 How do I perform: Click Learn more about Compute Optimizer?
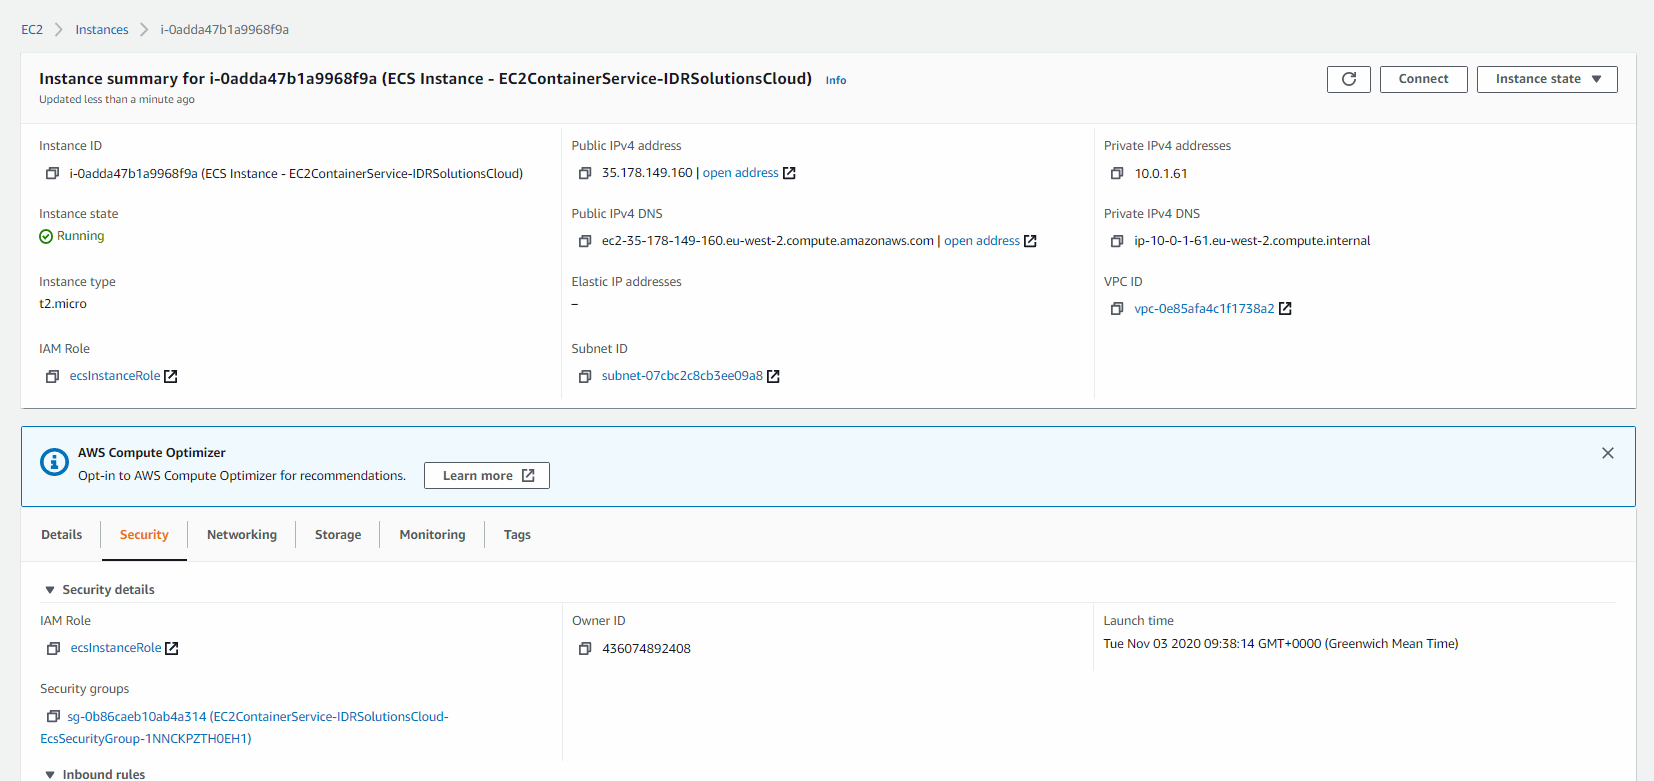tap(487, 476)
